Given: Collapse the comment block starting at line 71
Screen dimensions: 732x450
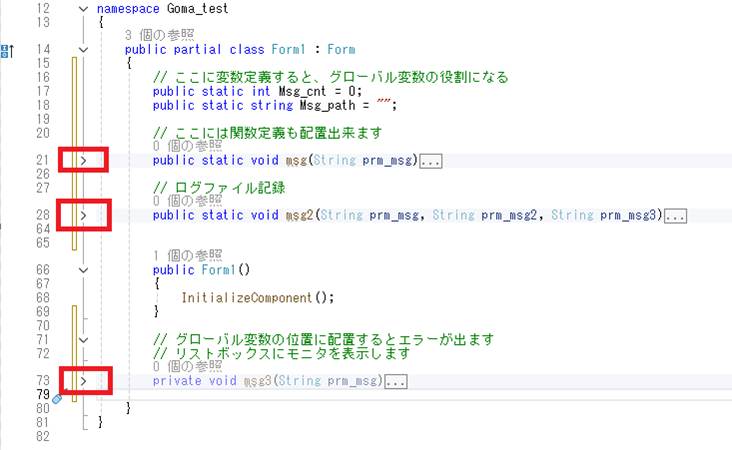Looking at the screenshot, I should coord(84,339).
